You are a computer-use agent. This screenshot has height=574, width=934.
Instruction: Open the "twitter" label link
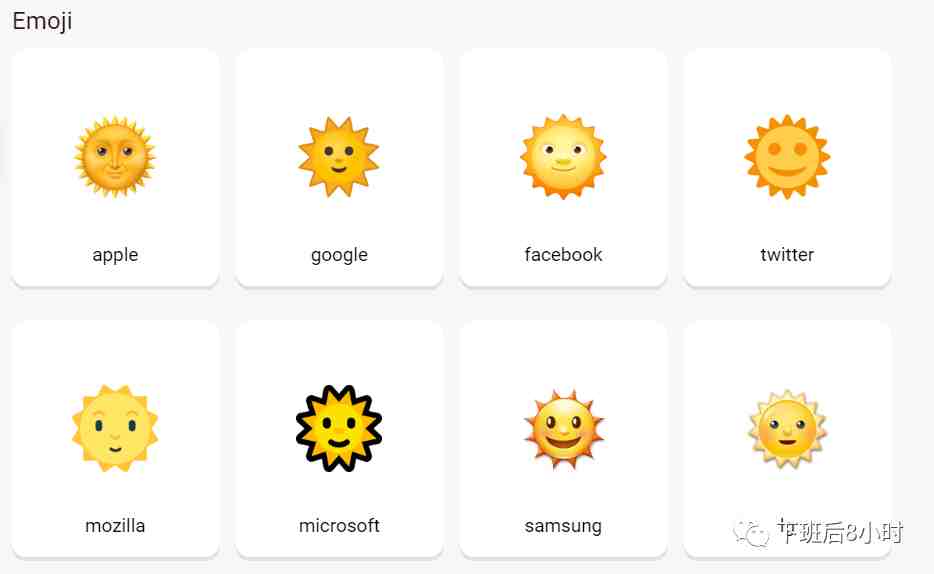point(787,254)
